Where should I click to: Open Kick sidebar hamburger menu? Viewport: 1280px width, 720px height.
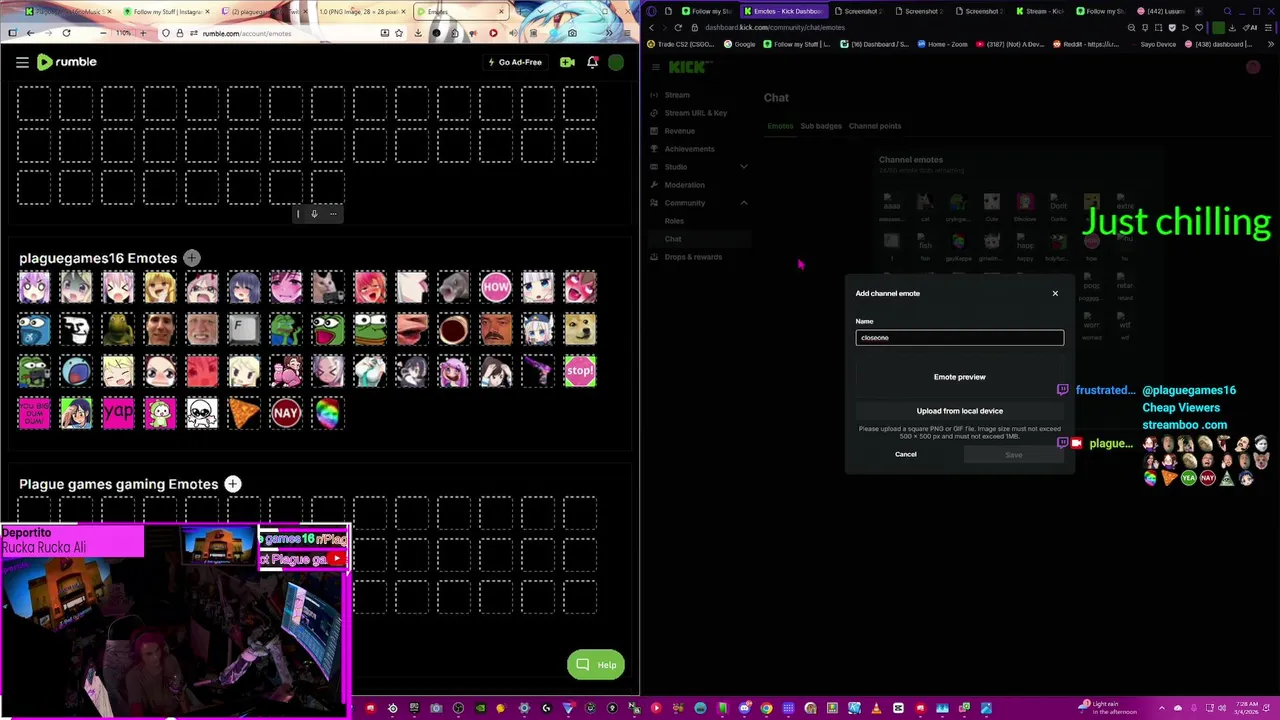tap(656, 67)
